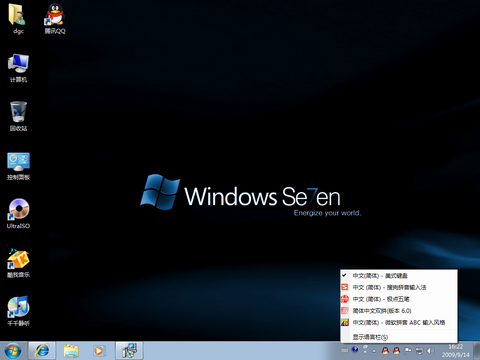Click the network tray icon
Screen dimensions: 480x360
point(419,351)
